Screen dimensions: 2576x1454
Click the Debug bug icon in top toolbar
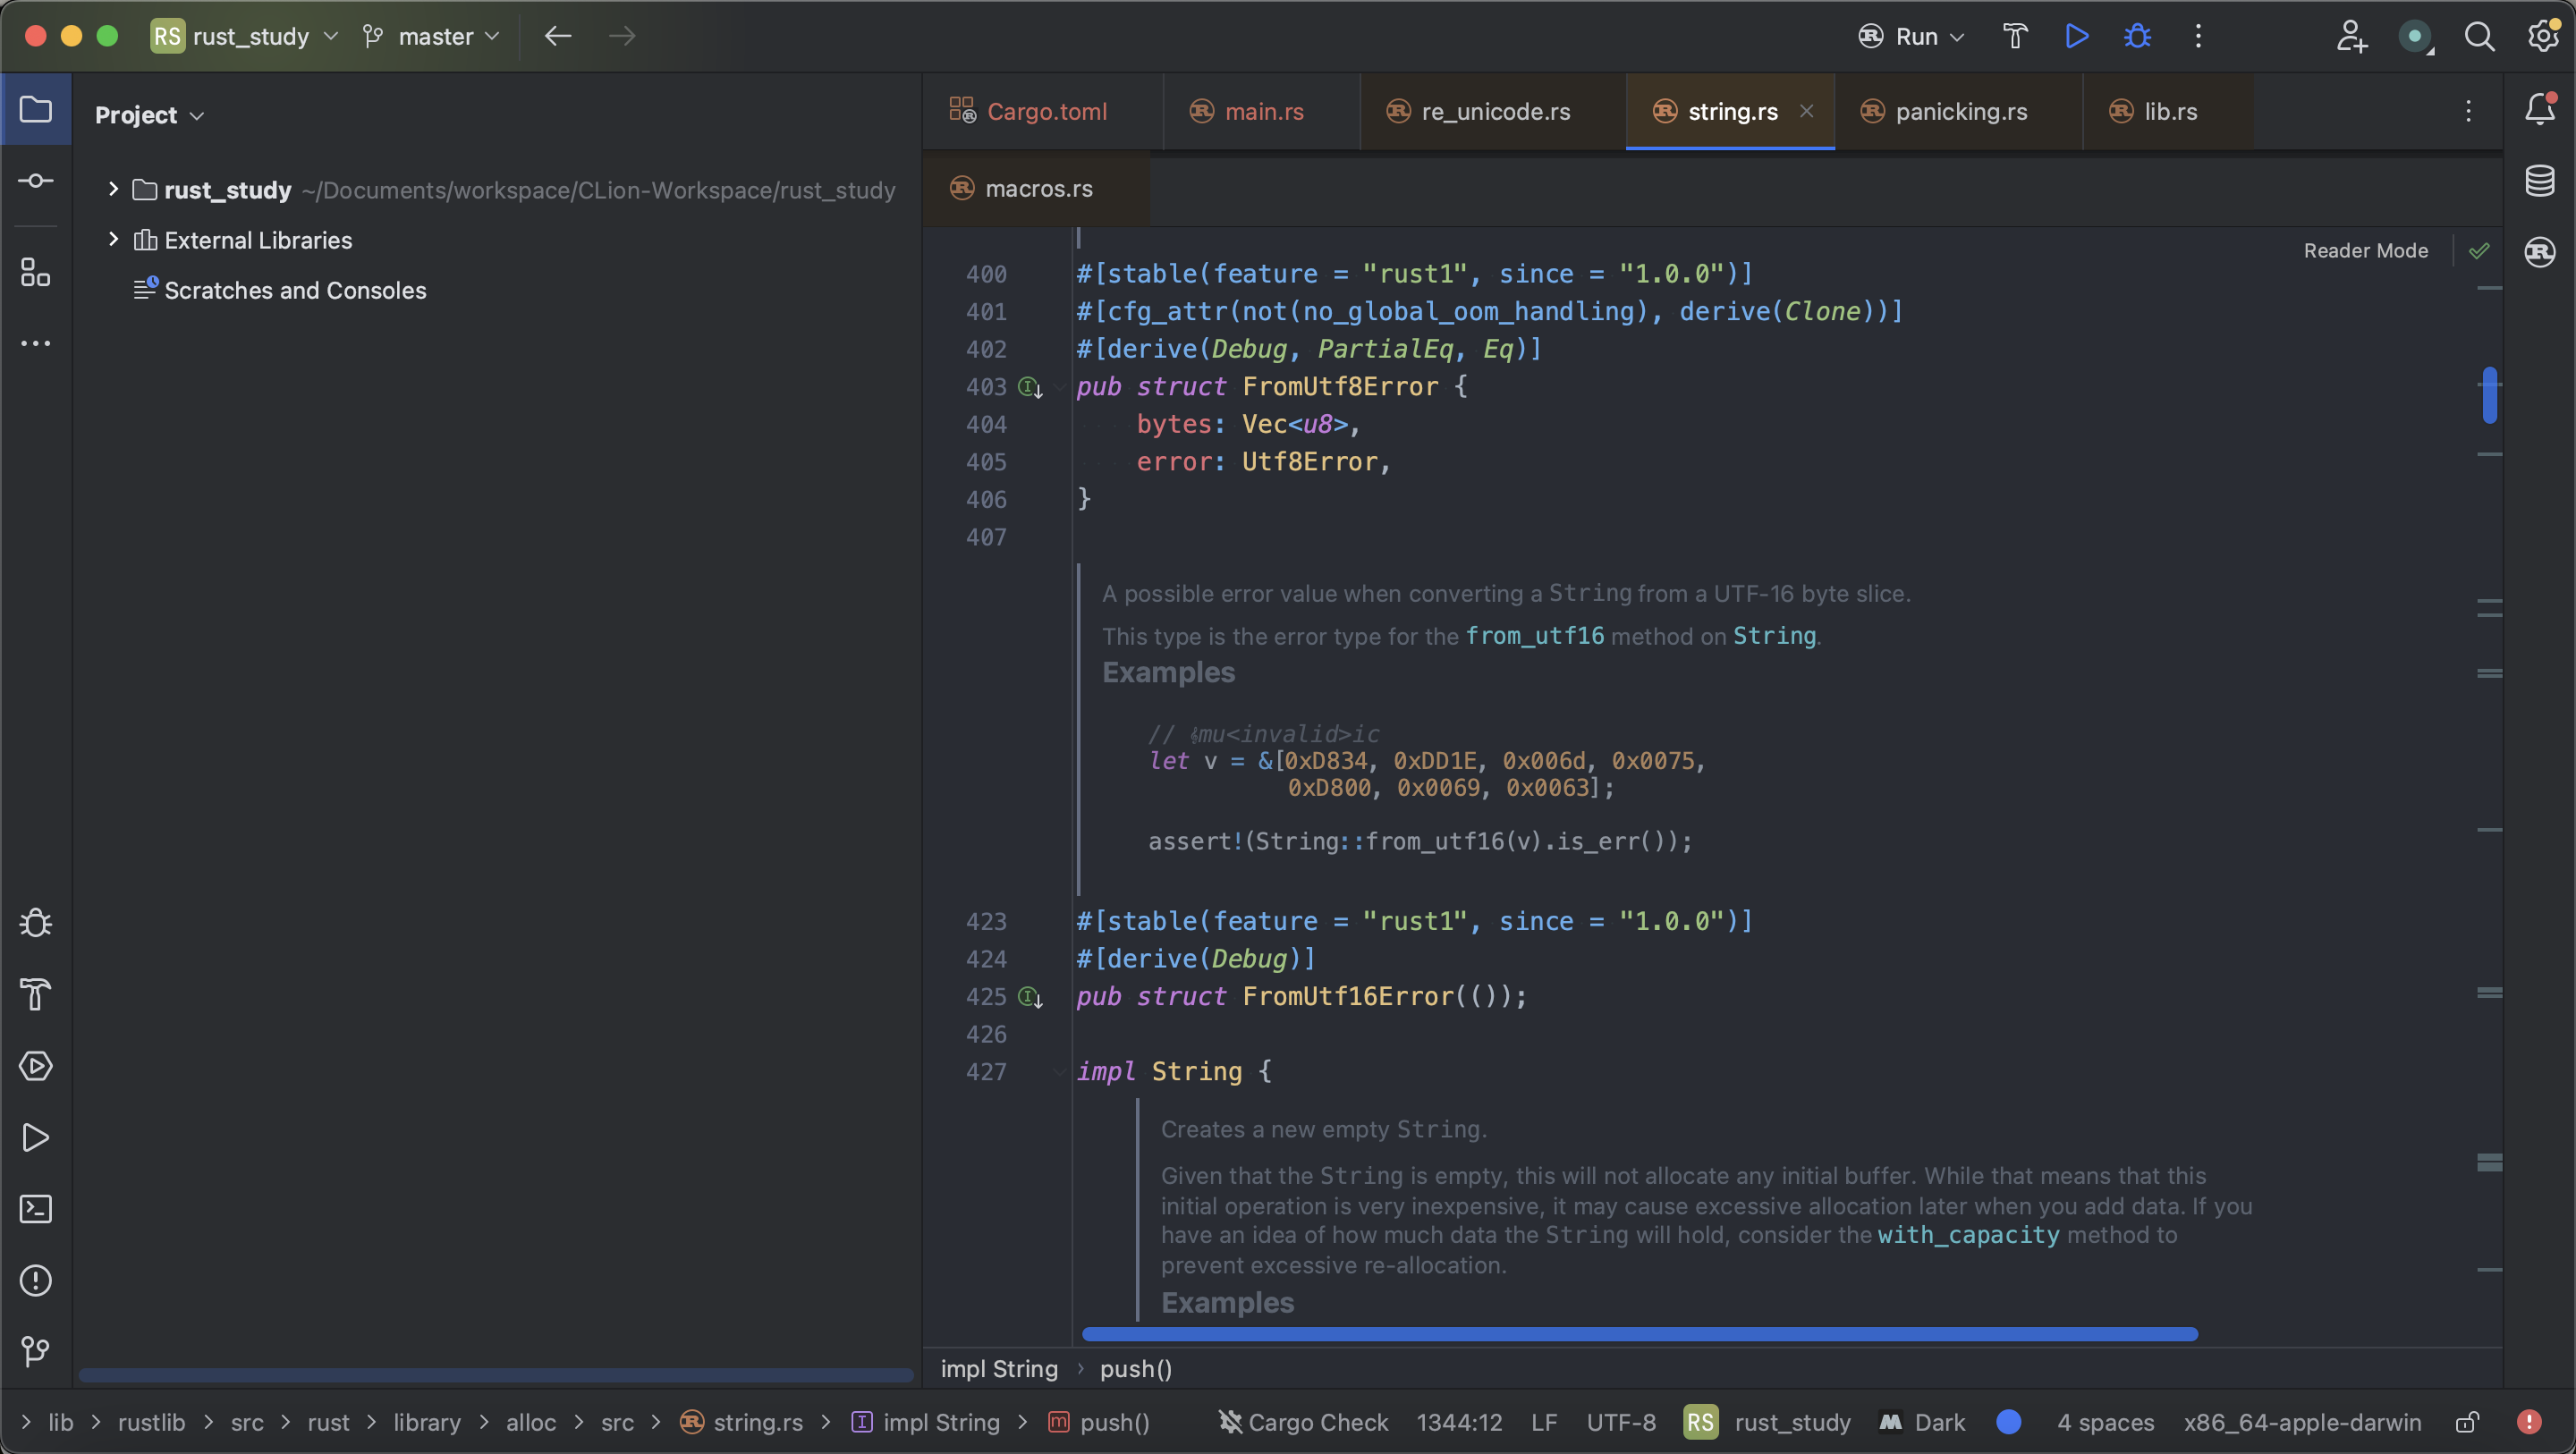click(2137, 37)
